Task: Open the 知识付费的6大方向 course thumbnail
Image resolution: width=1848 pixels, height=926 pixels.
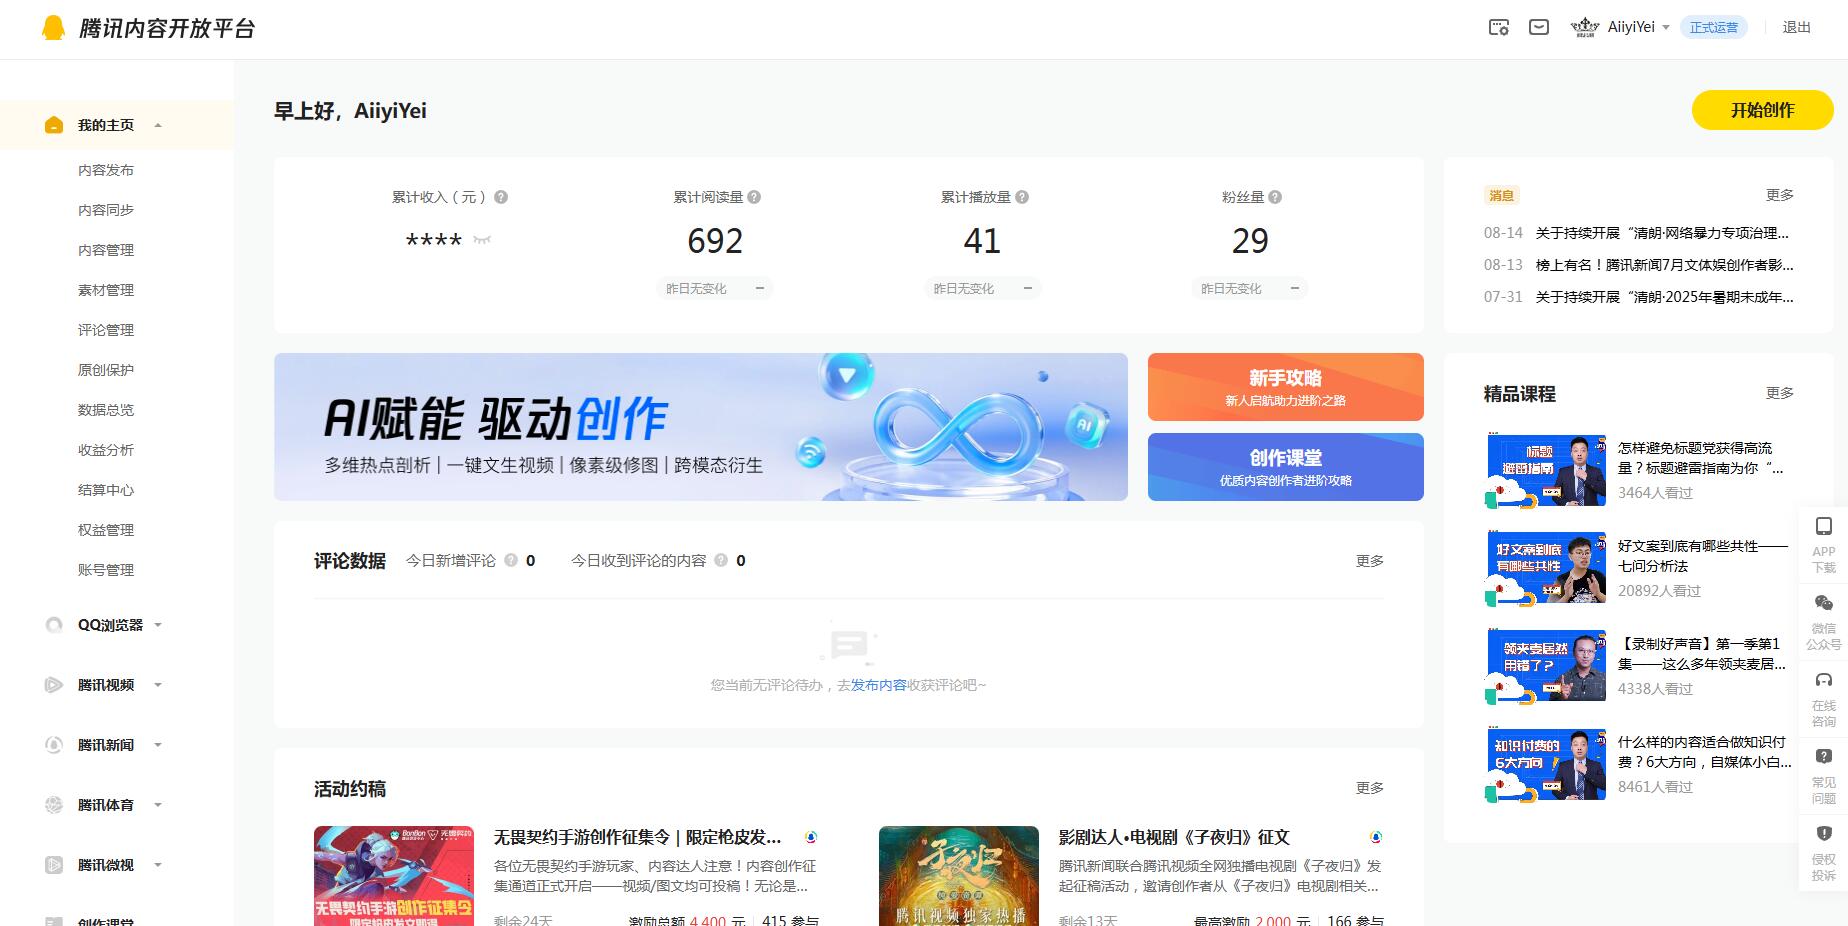Action: pos(1544,764)
